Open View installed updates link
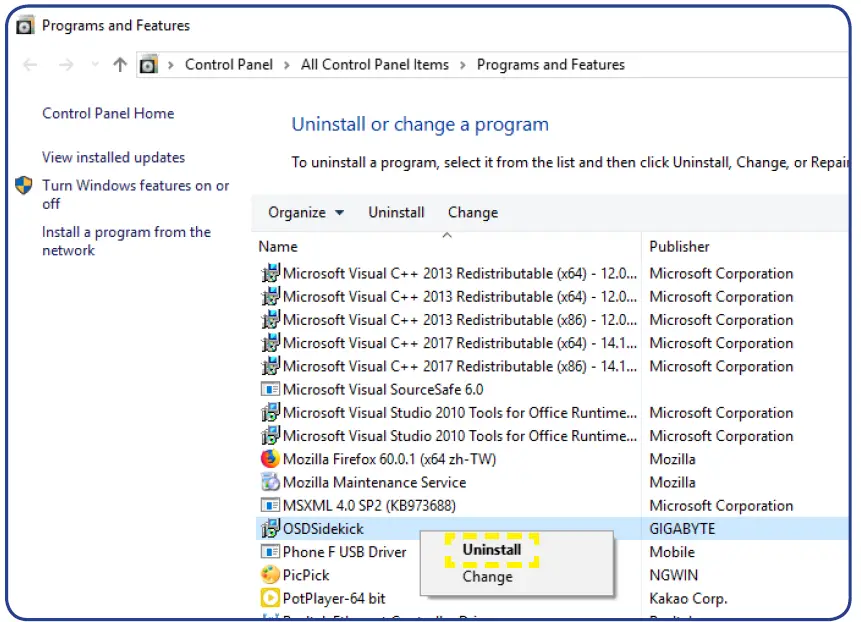This screenshot has width=861, height=622. pos(113,157)
